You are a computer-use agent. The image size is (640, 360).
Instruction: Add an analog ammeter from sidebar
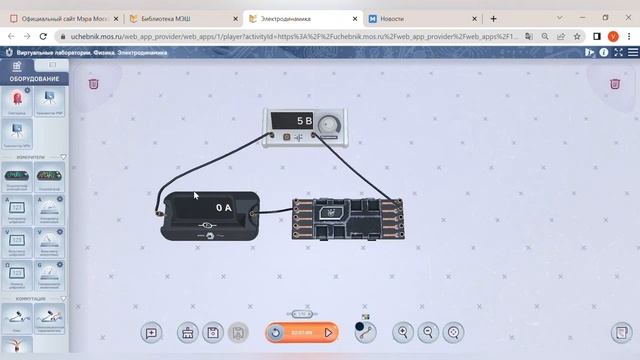point(49,209)
